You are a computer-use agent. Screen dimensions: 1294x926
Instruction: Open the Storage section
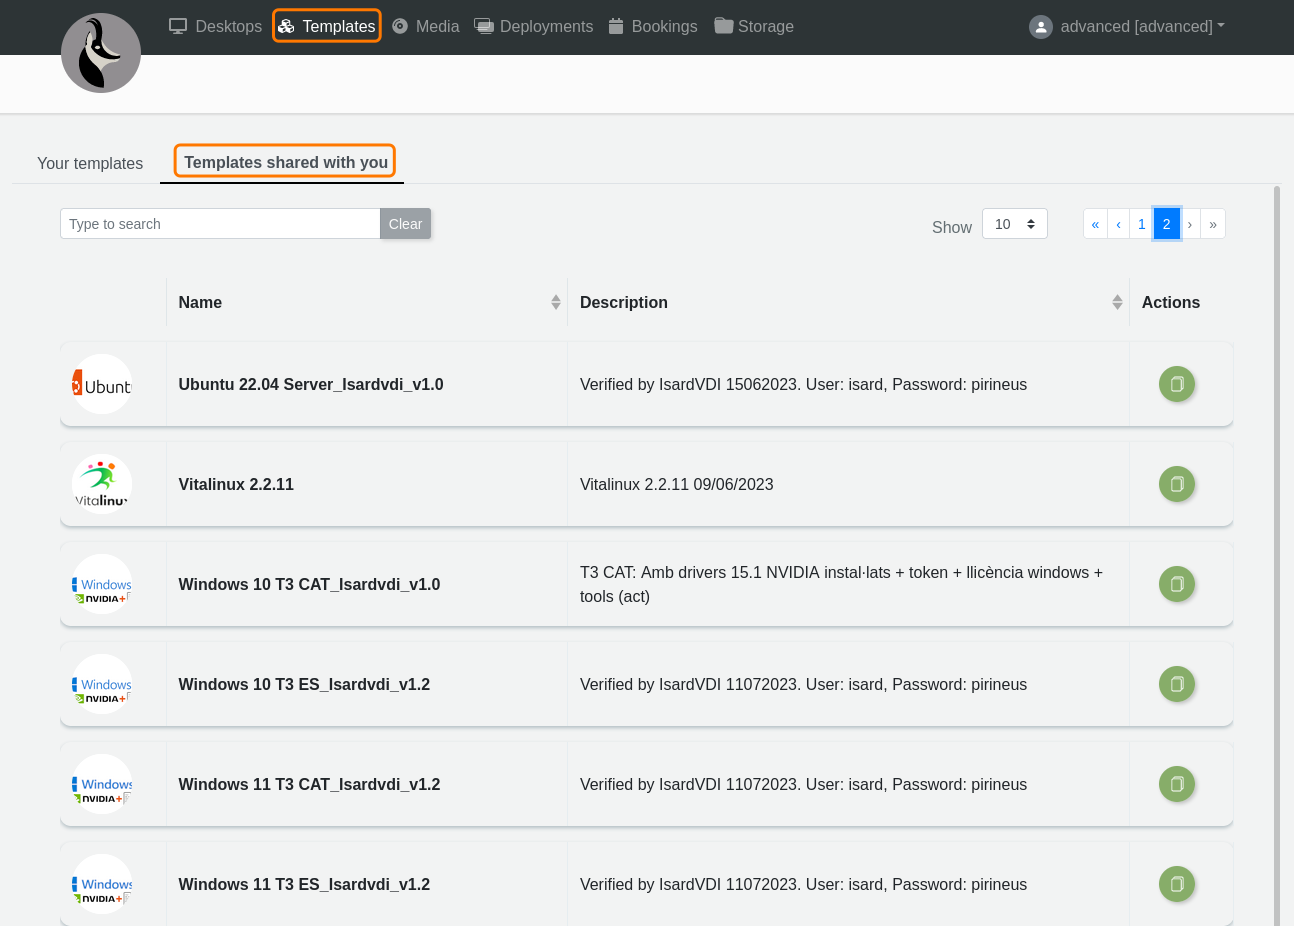coord(754,26)
